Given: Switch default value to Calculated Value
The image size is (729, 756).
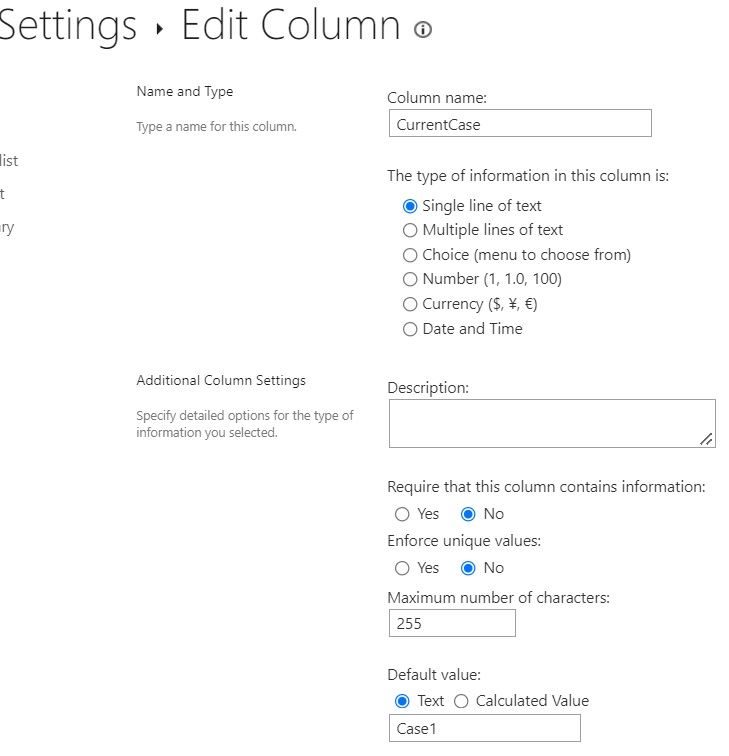Looking at the screenshot, I should pos(461,701).
